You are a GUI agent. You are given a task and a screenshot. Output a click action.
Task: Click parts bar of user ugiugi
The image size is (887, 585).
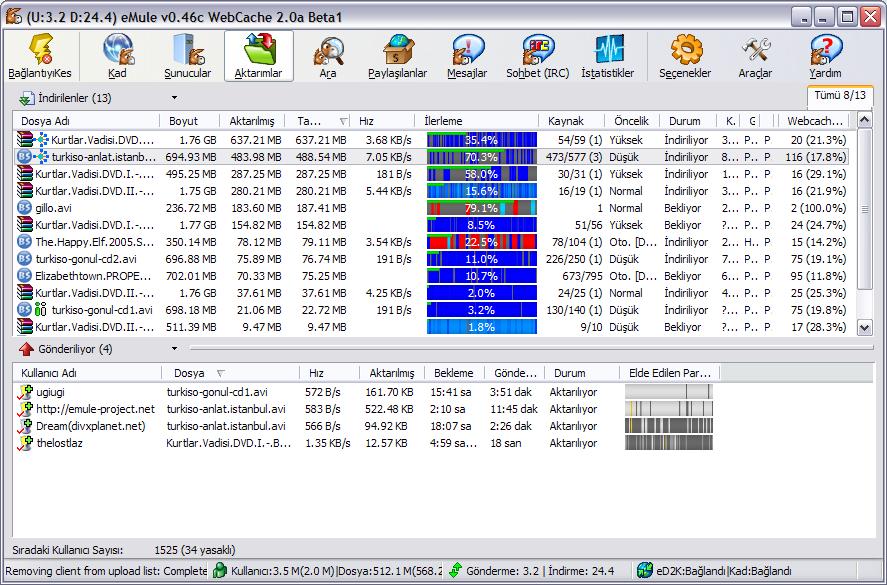click(669, 392)
